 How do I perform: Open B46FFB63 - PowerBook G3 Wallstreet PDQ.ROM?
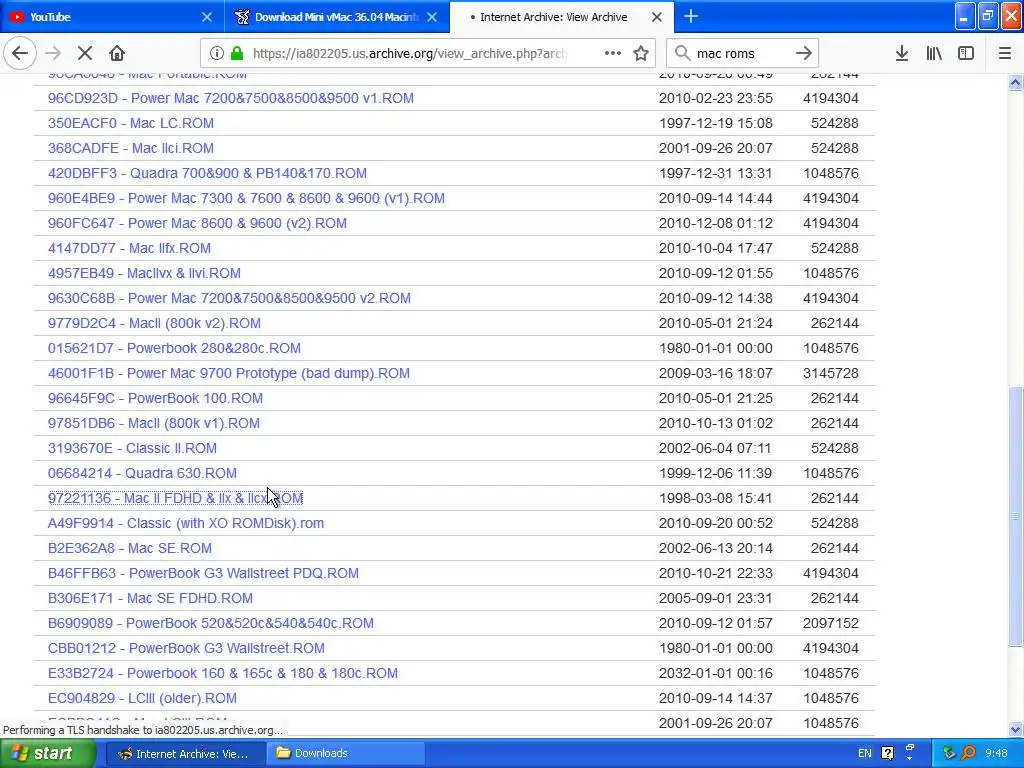coord(203,573)
